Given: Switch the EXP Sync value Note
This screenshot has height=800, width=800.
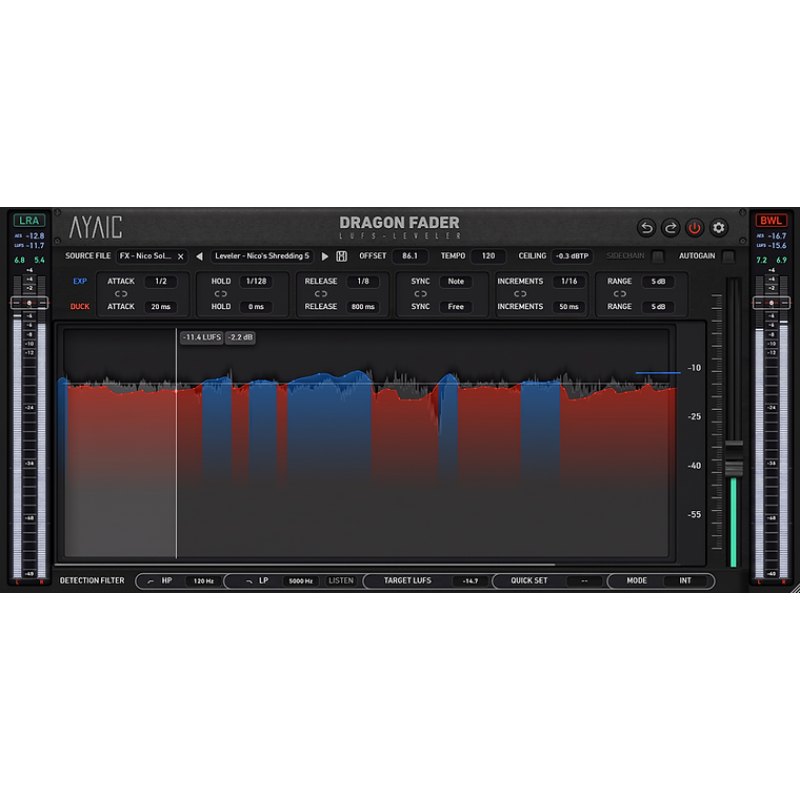Looking at the screenshot, I should pos(456,281).
